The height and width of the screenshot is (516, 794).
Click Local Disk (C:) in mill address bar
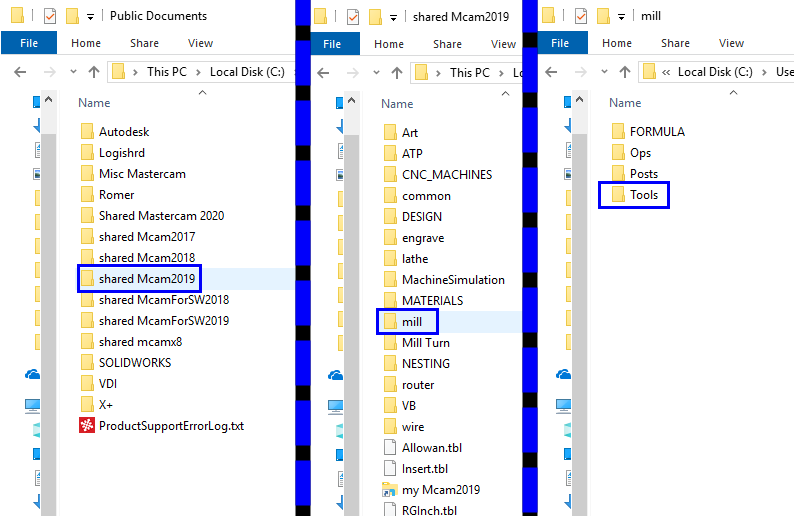[715, 72]
